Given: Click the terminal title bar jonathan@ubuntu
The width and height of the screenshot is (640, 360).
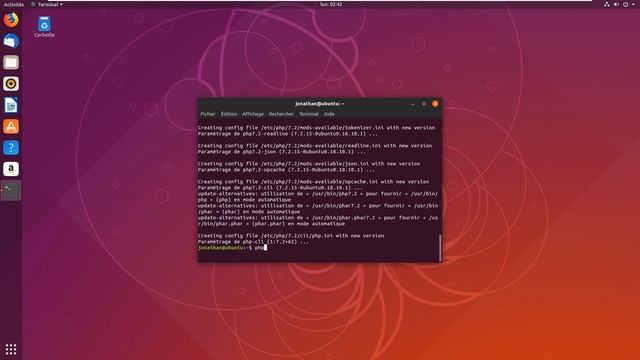Looking at the screenshot, I should [x=320, y=104].
